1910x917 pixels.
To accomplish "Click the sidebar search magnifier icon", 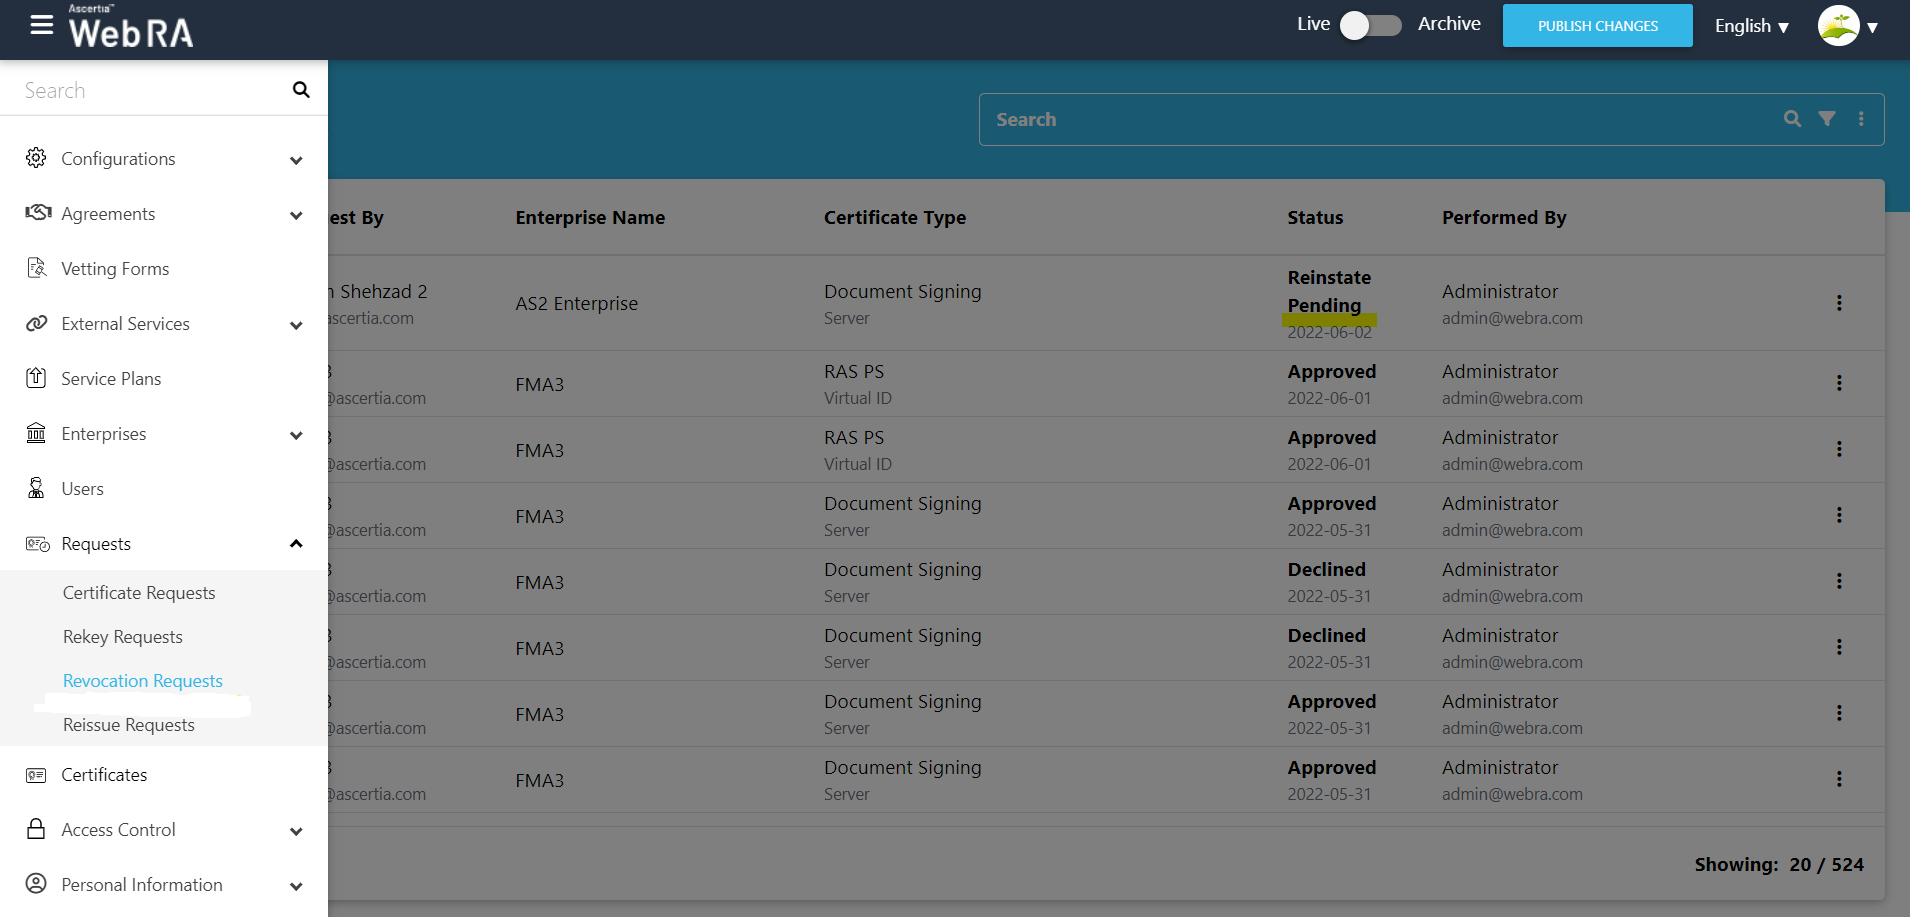I will (x=300, y=90).
